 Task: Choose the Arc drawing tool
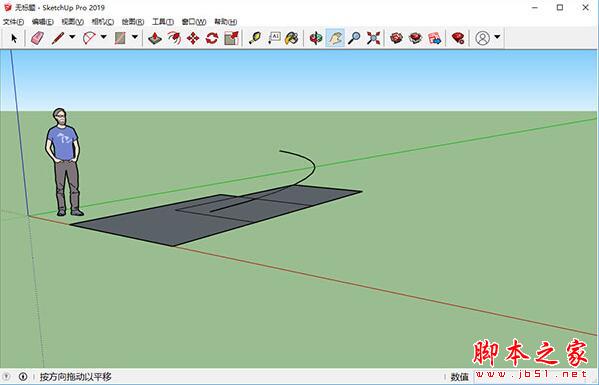tap(89, 38)
